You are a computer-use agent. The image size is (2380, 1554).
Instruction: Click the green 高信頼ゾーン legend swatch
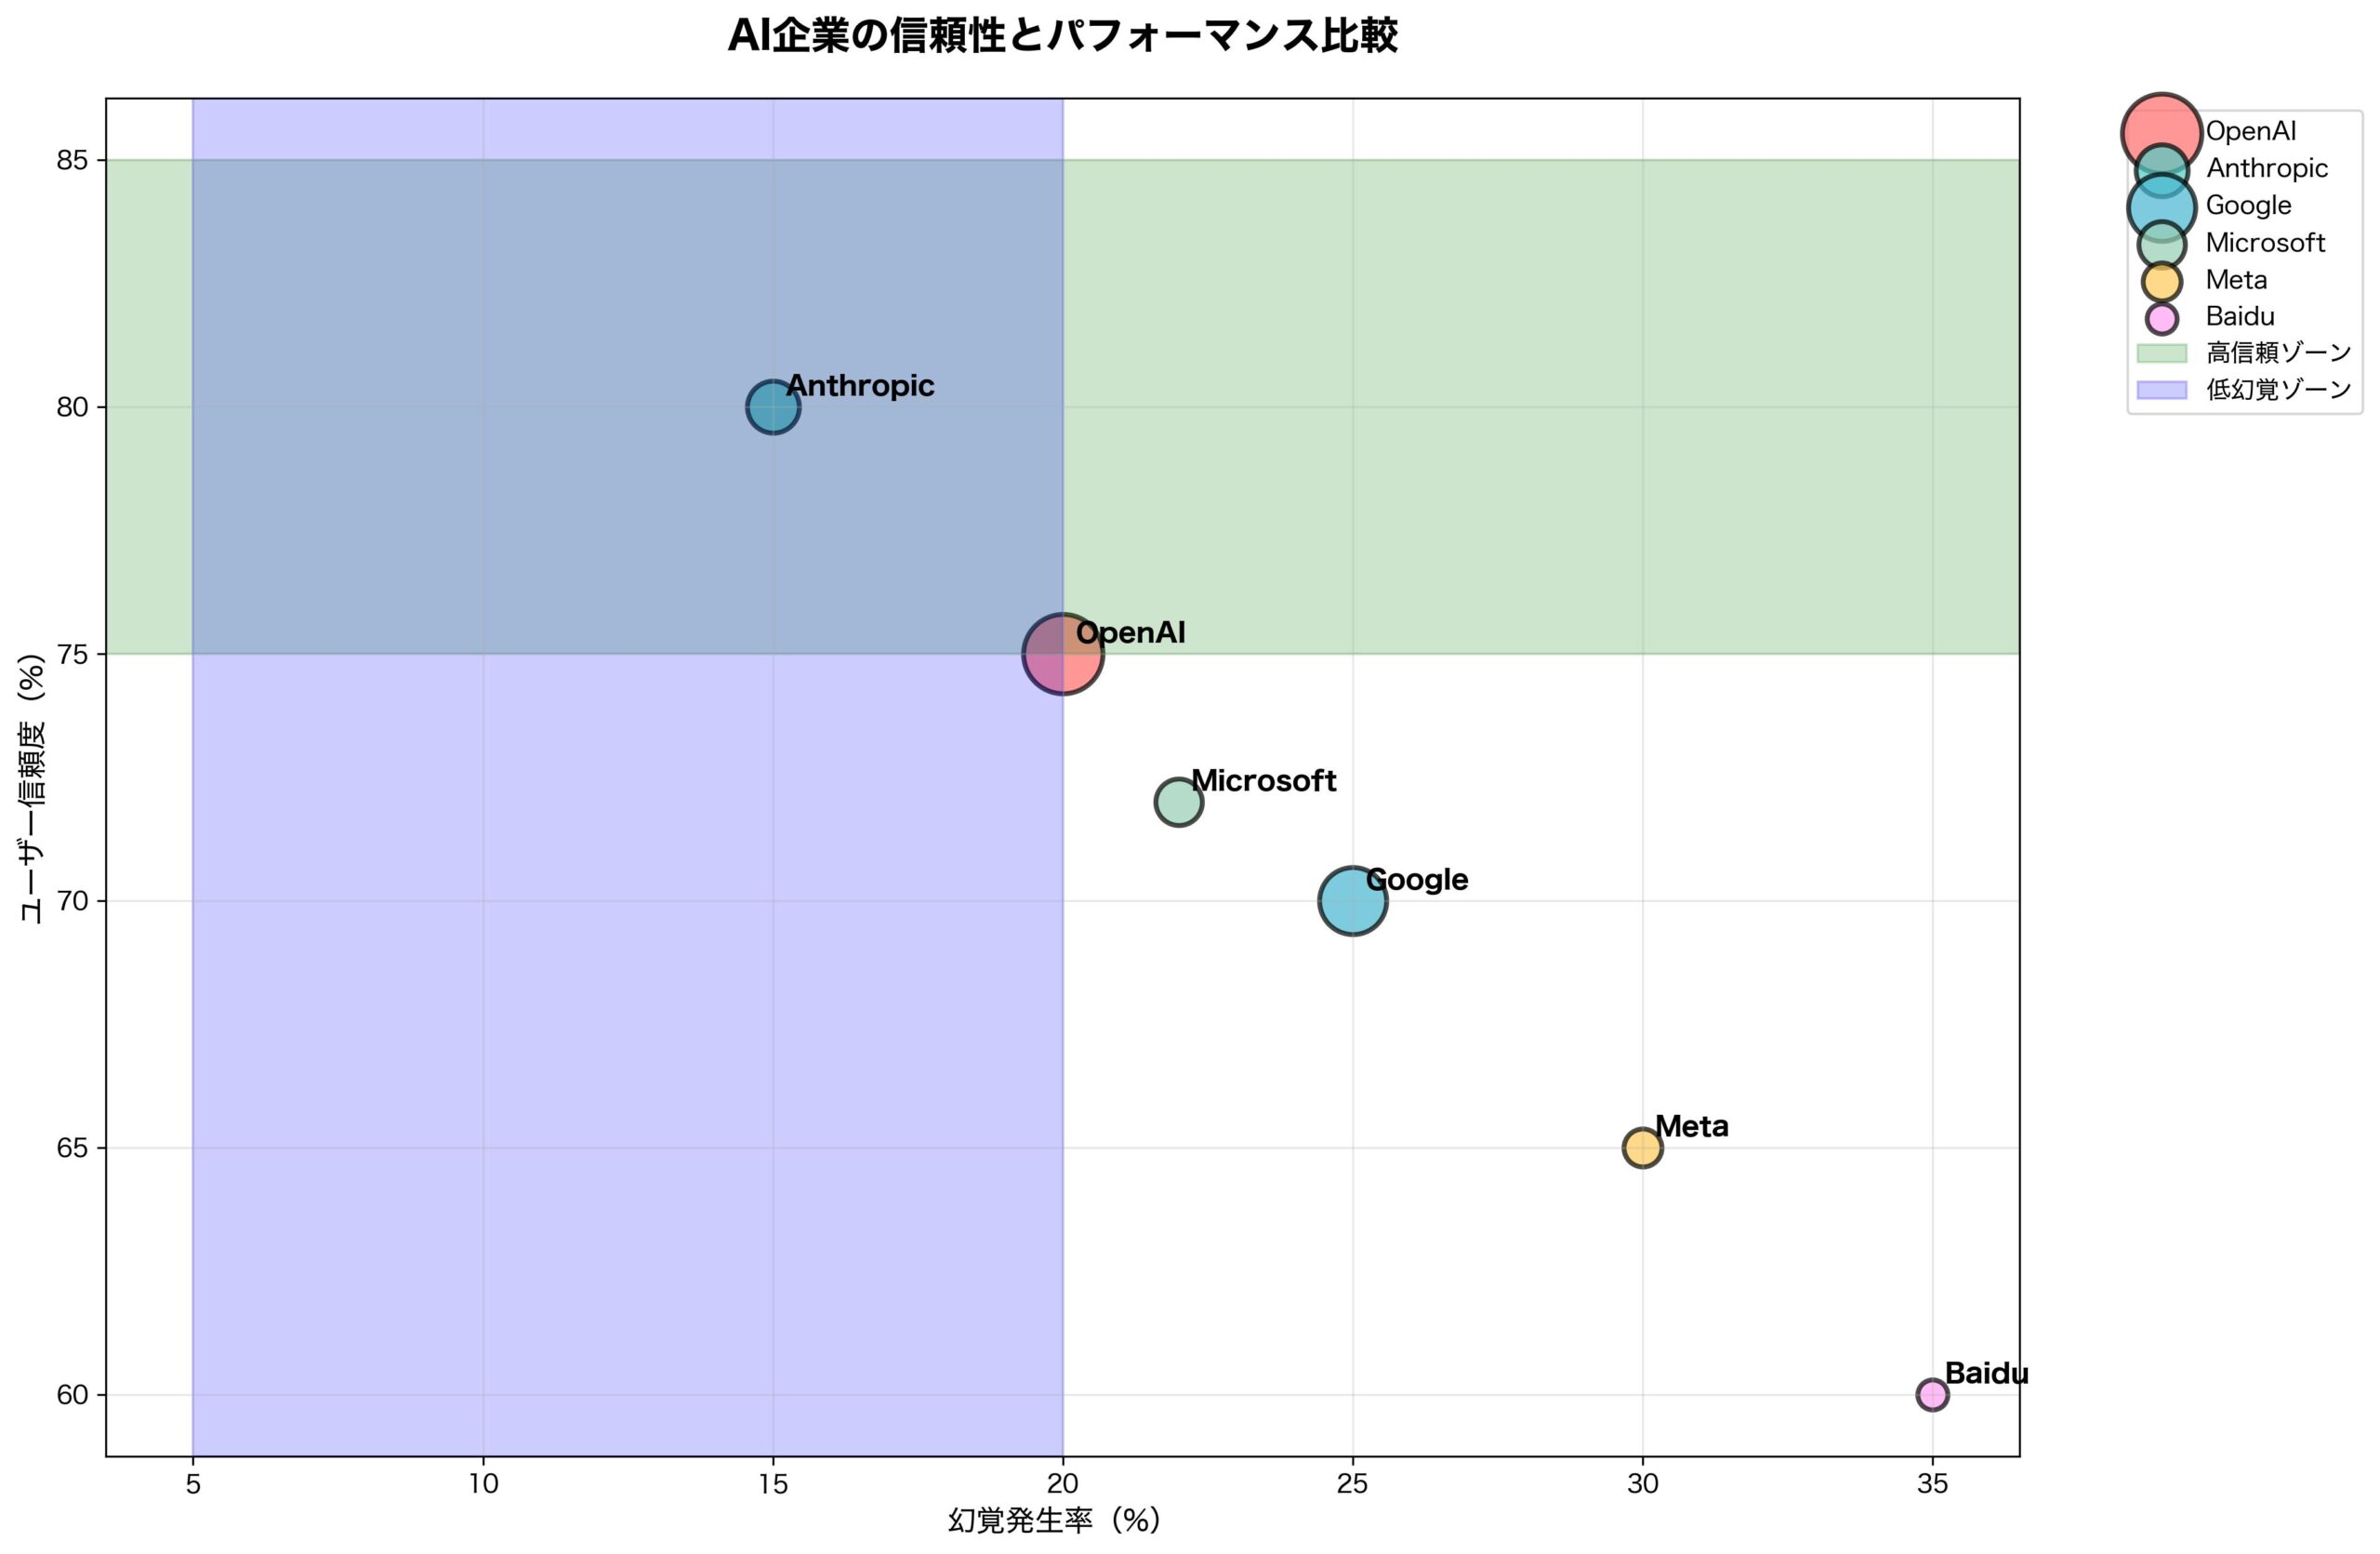(2161, 353)
